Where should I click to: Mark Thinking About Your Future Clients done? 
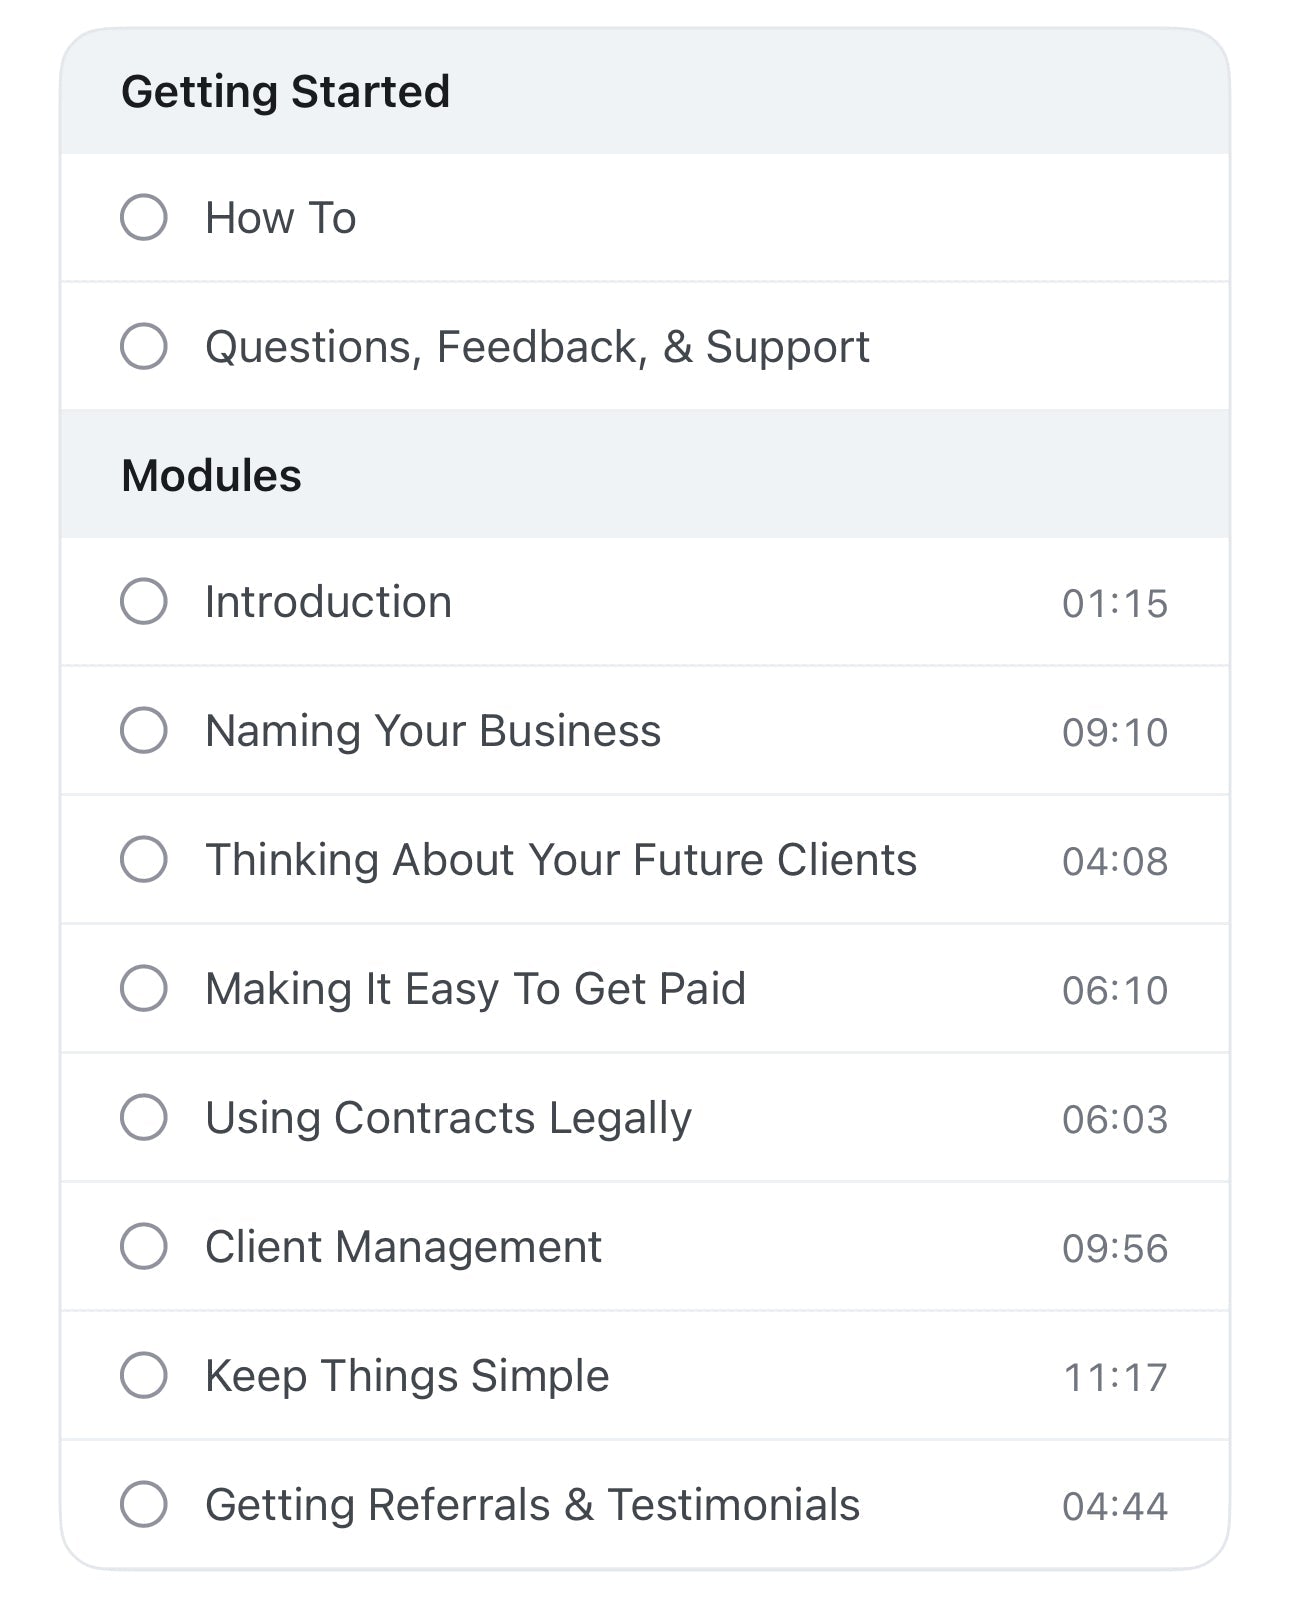coord(144,860)
